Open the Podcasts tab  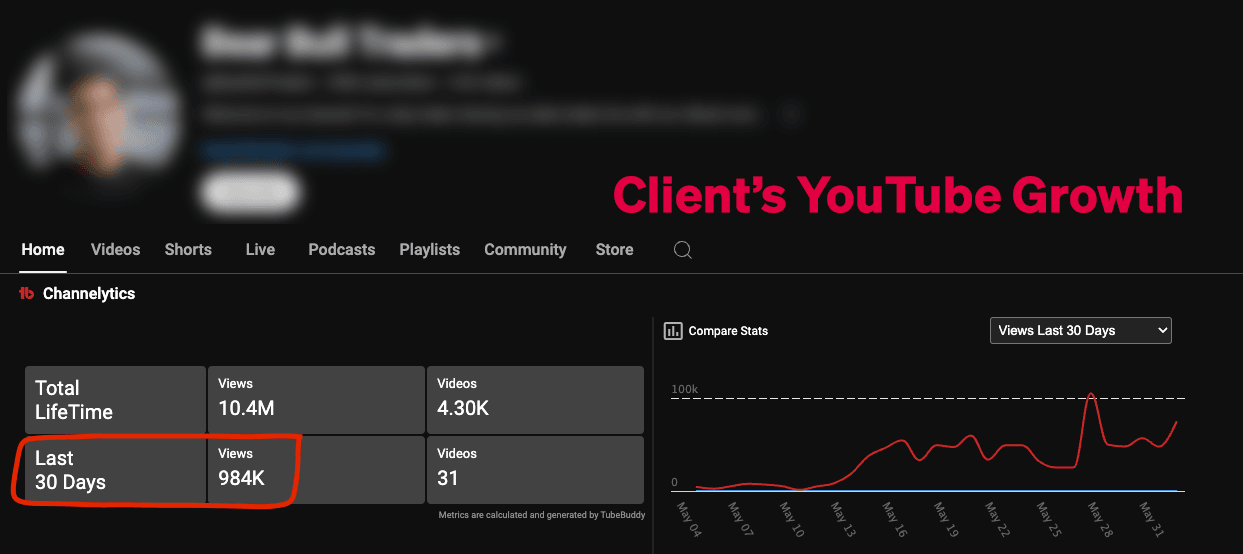[341, 250]
